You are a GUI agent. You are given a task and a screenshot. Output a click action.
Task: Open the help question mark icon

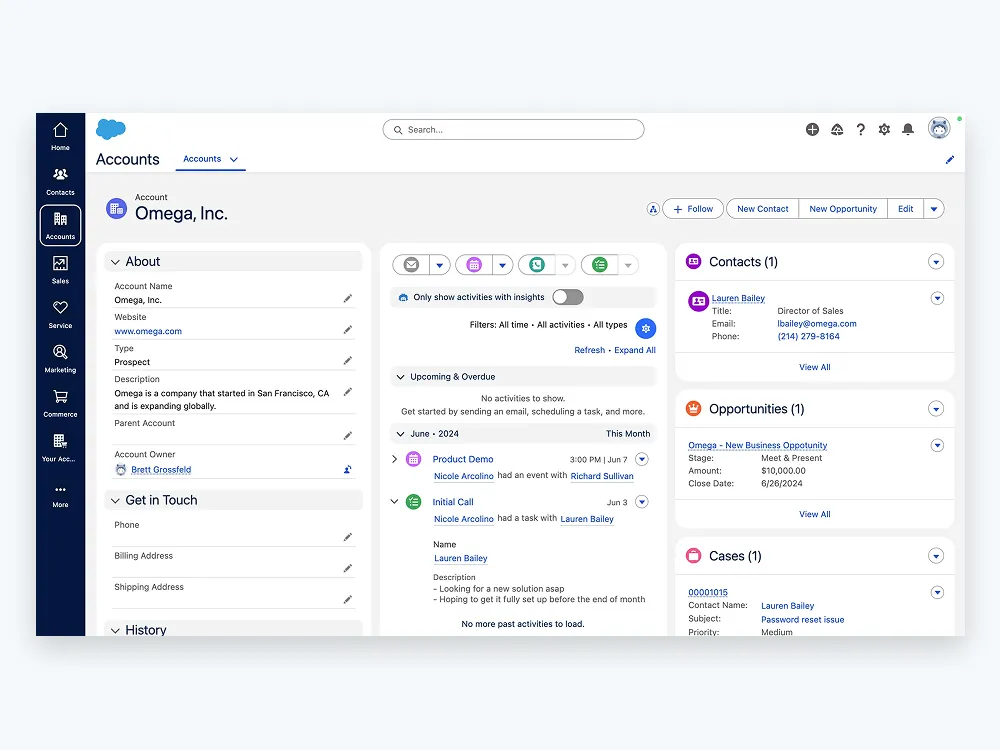[x=860, y=129]
